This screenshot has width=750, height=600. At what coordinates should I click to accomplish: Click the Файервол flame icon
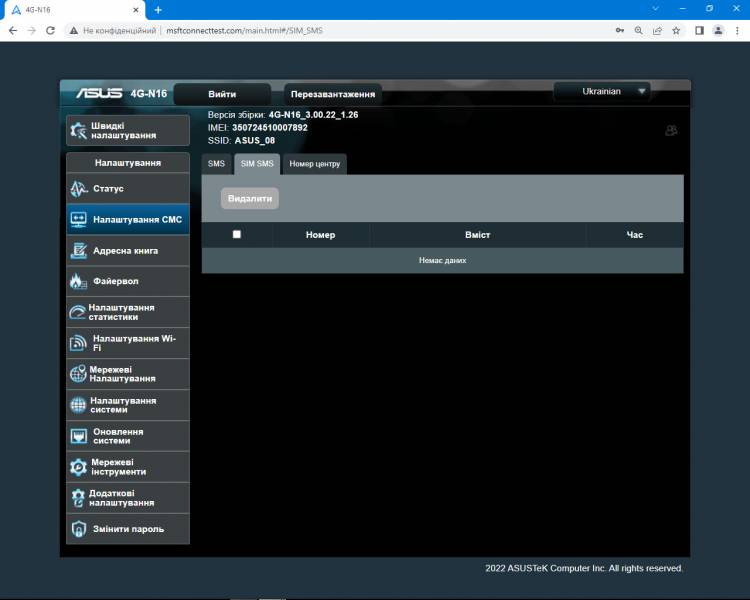click(x=78, y=281)
